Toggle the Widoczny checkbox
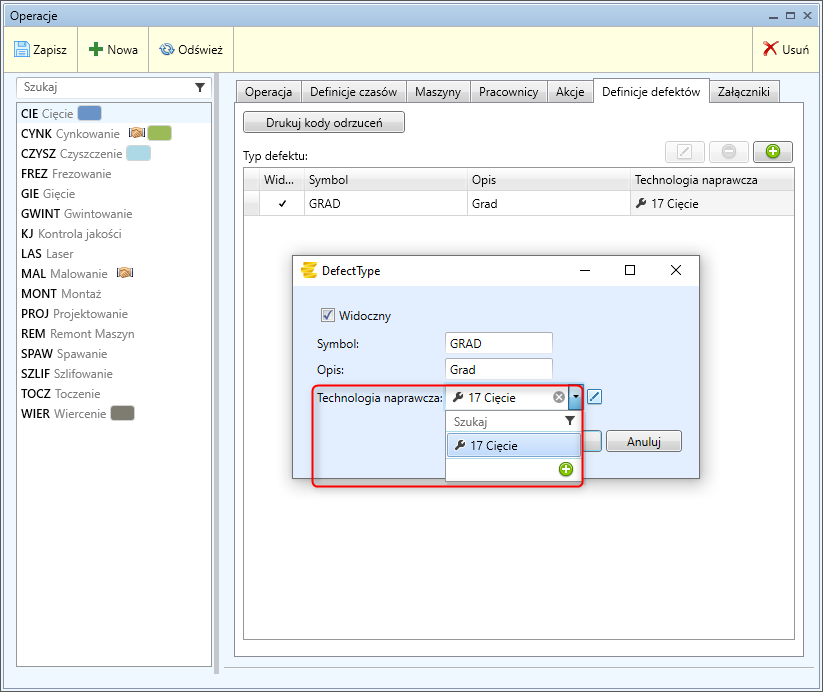823x692 pixels. click(x=327, y=315)
